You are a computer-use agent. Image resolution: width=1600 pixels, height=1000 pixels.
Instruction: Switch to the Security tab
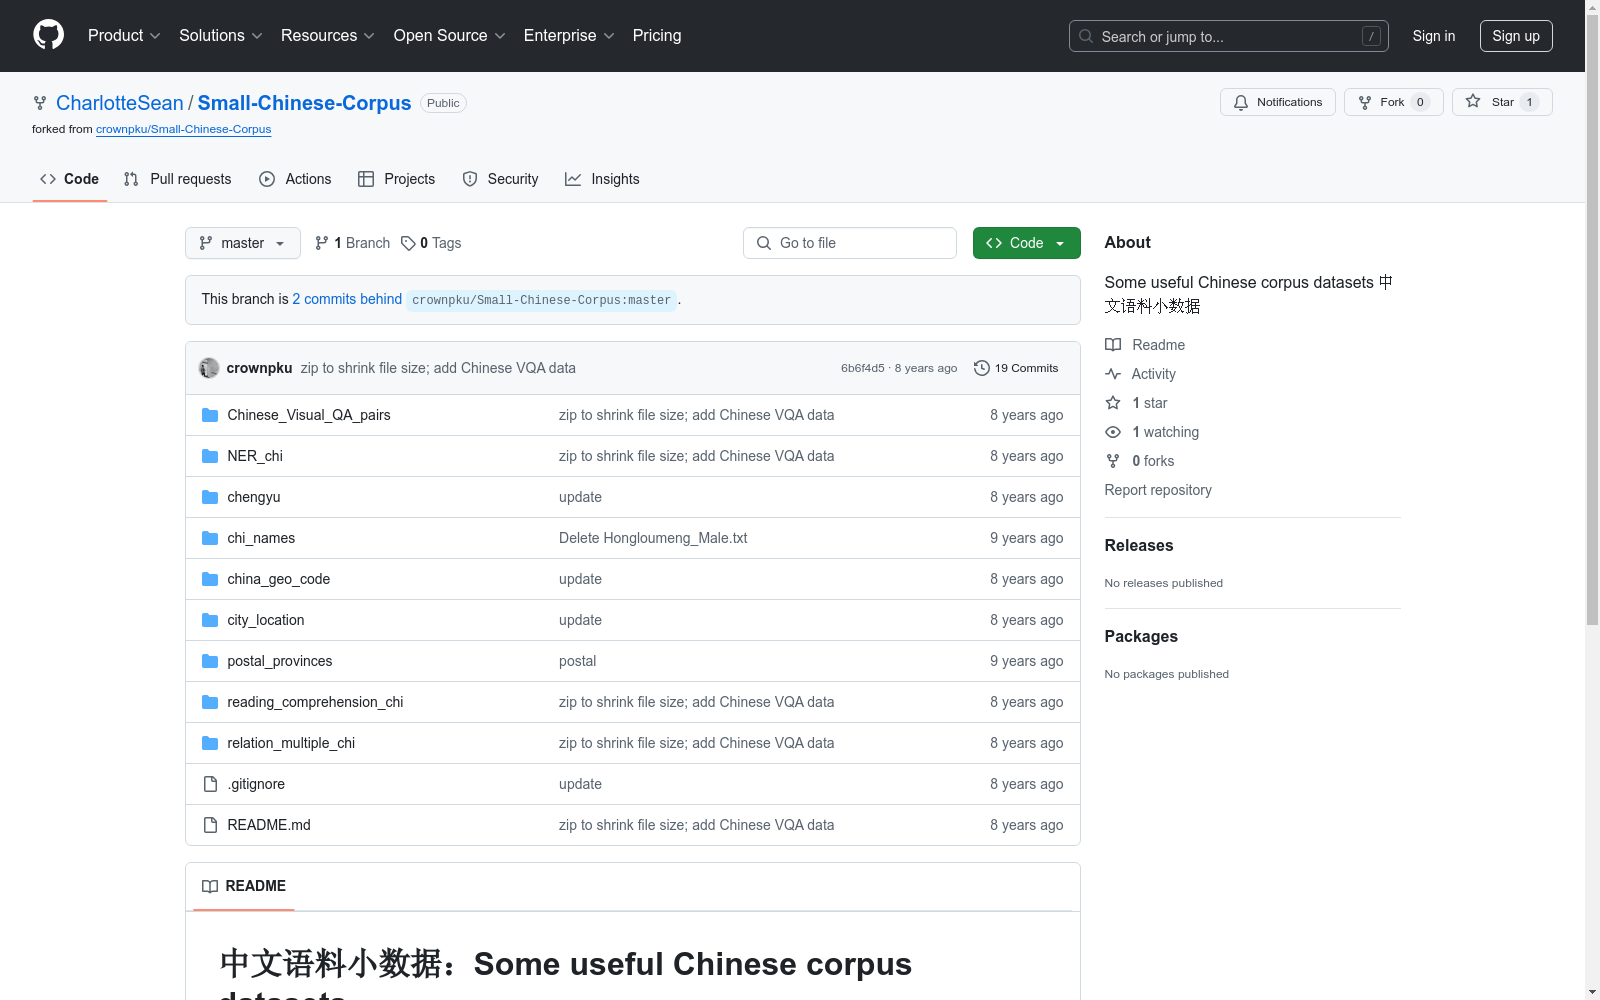pyautogui.click(x=501, y=179)
